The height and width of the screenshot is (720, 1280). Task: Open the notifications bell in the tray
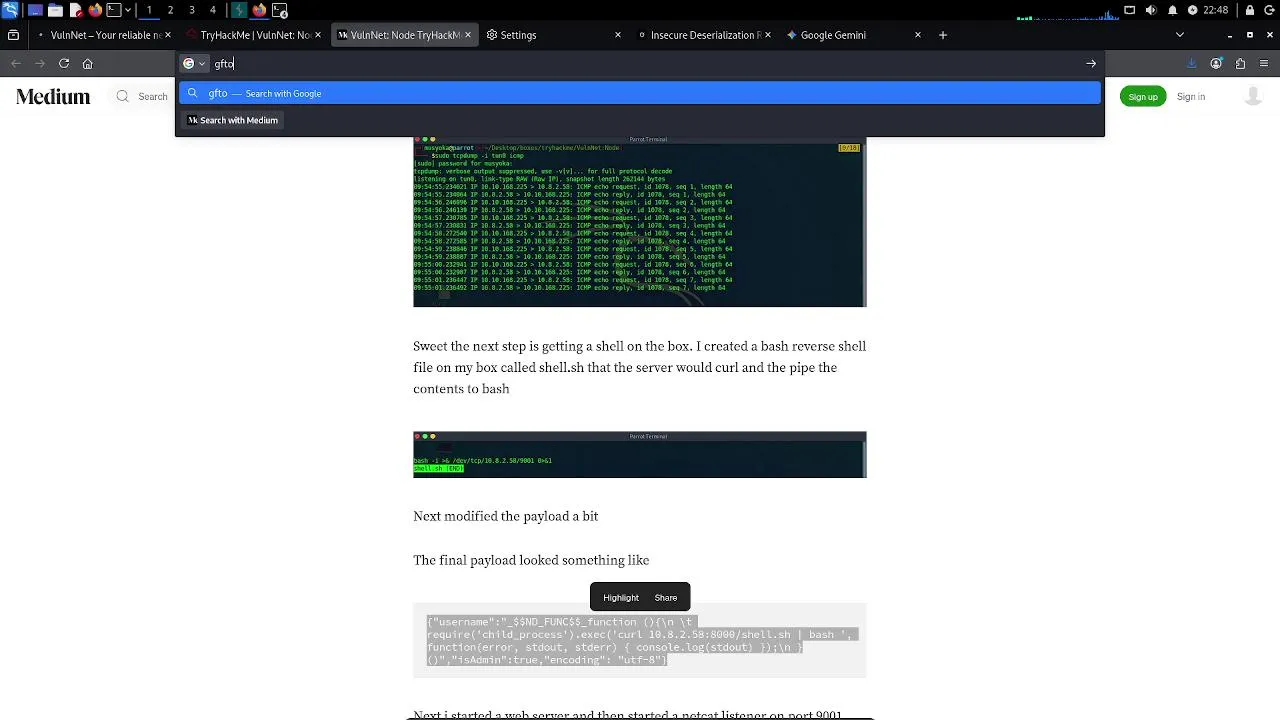(1171, 10)
